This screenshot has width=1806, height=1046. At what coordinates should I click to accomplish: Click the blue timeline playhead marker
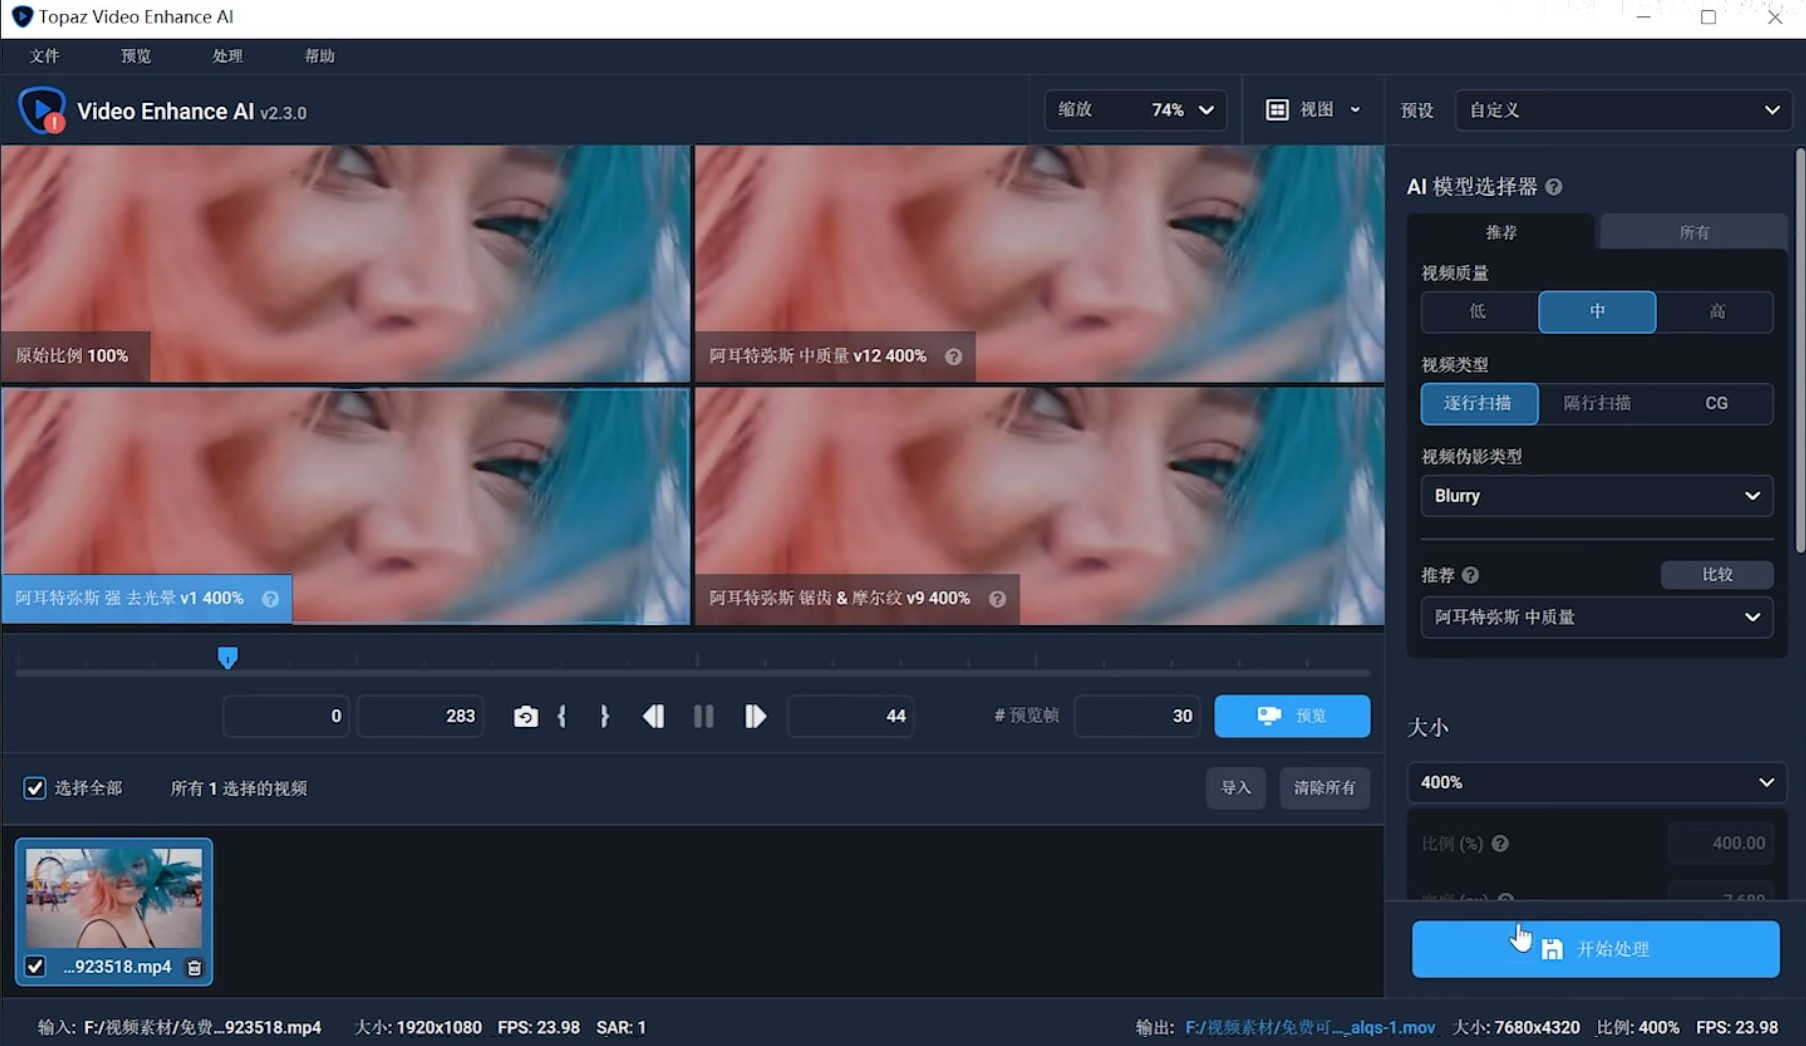(x=228, y=657)
